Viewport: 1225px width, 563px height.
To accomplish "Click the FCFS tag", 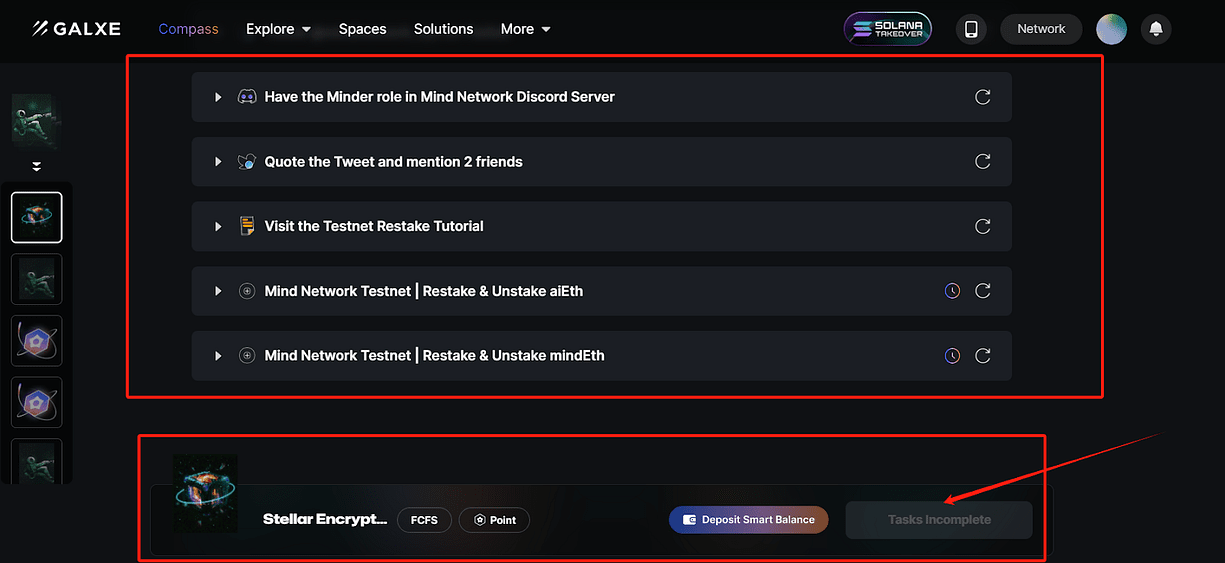I will point(424,520).
